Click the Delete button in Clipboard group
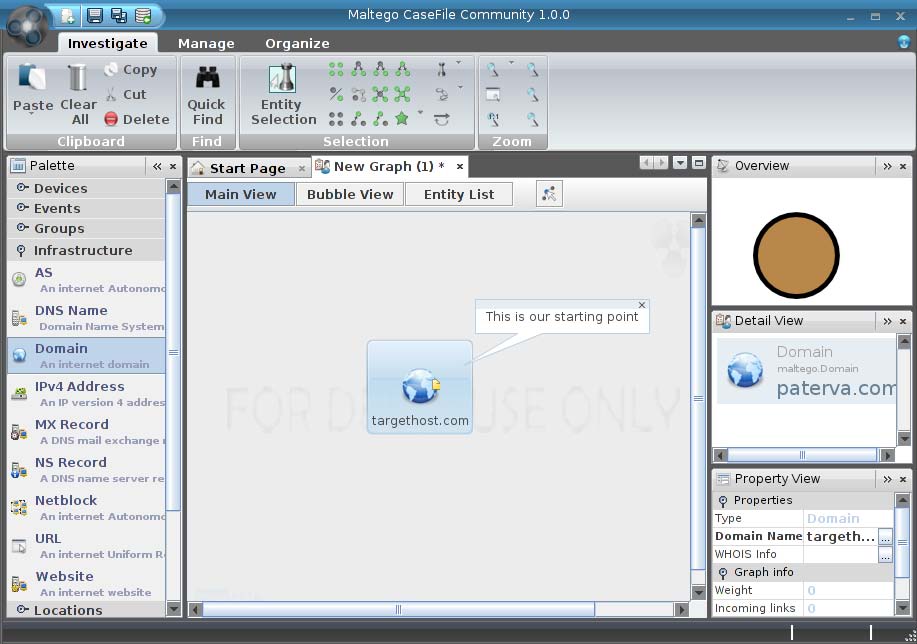The width and height of the screenshot is (917, 644). coord(138,119)
